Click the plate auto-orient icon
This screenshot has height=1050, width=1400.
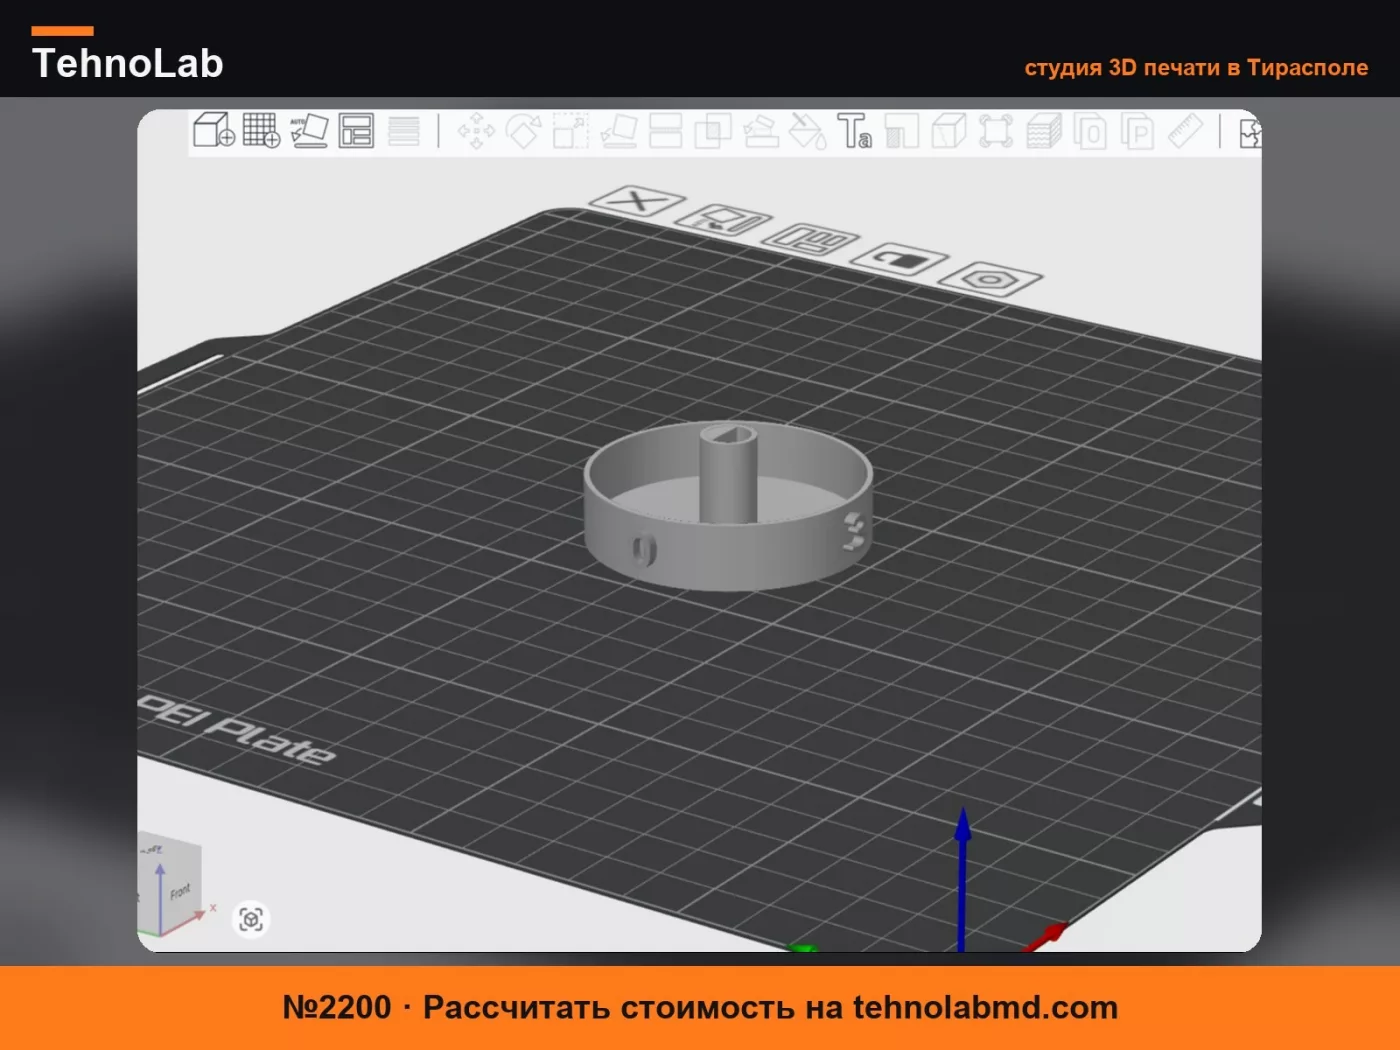[724, 220]
